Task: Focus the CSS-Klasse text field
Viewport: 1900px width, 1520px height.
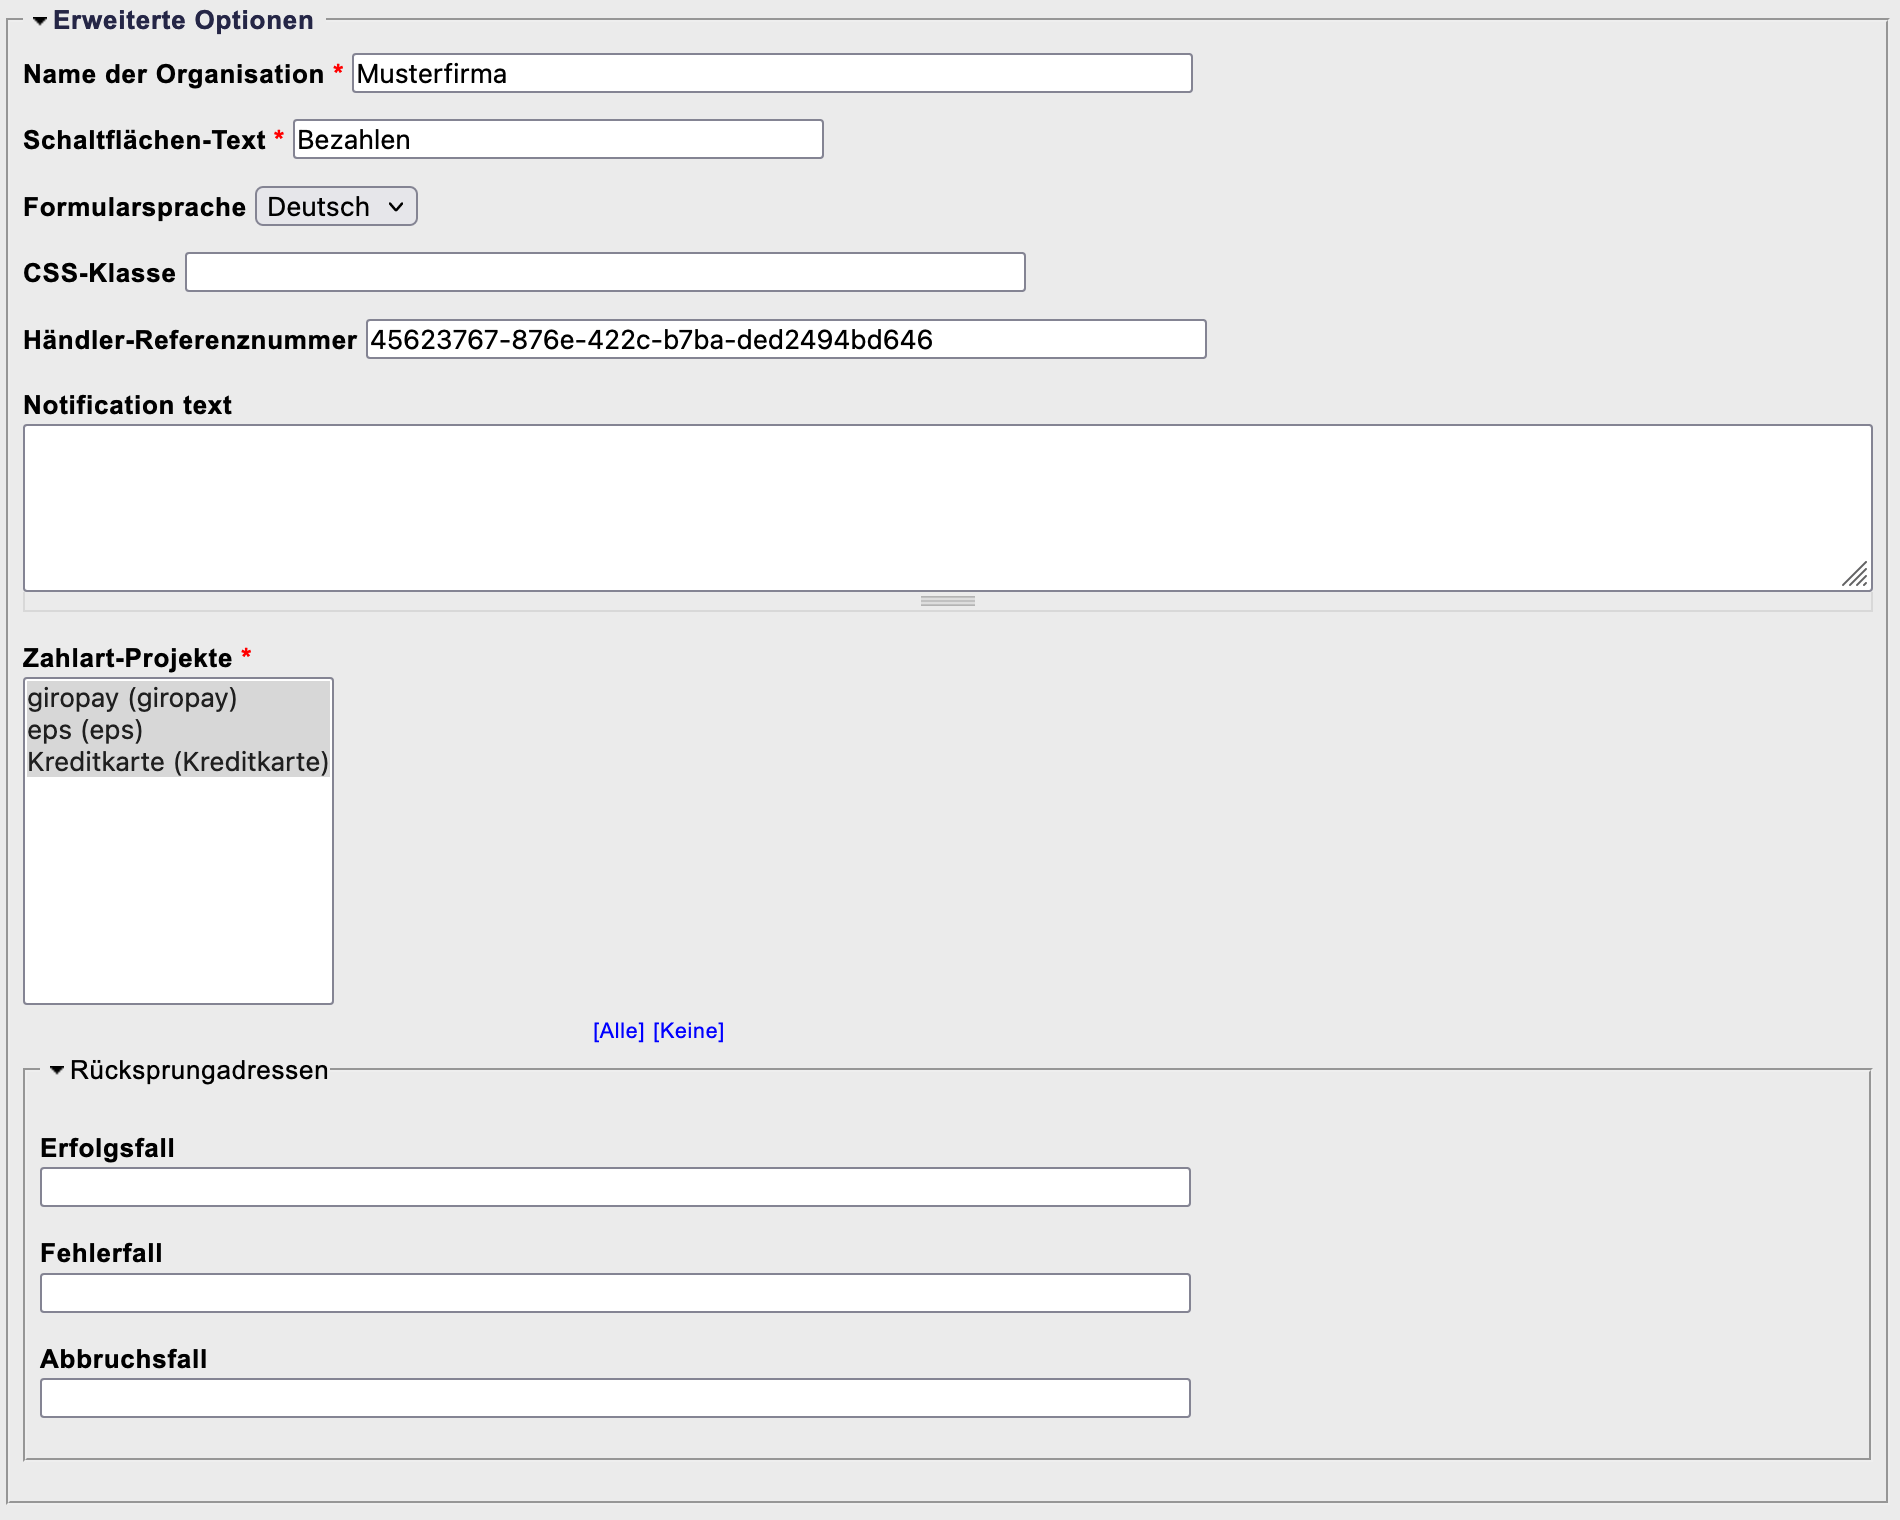Action: [x=605, y=273]
